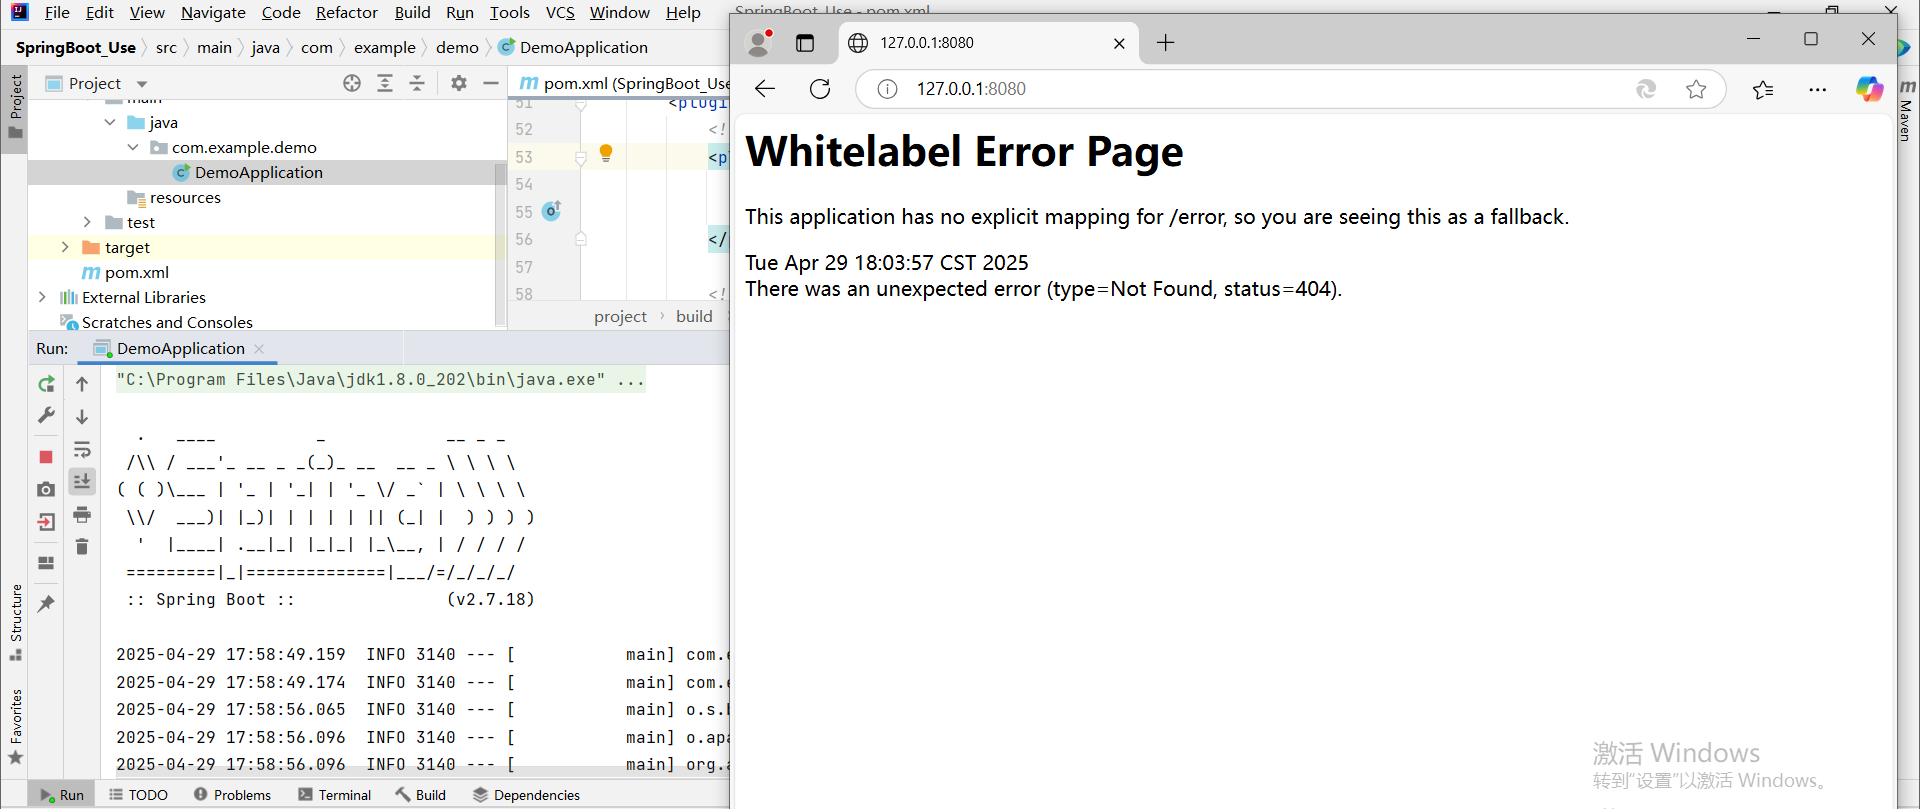The width and height of the screenshot is (1920, 809).
Task: Click the gutter icon at line 55
Action: coord(552,211)
